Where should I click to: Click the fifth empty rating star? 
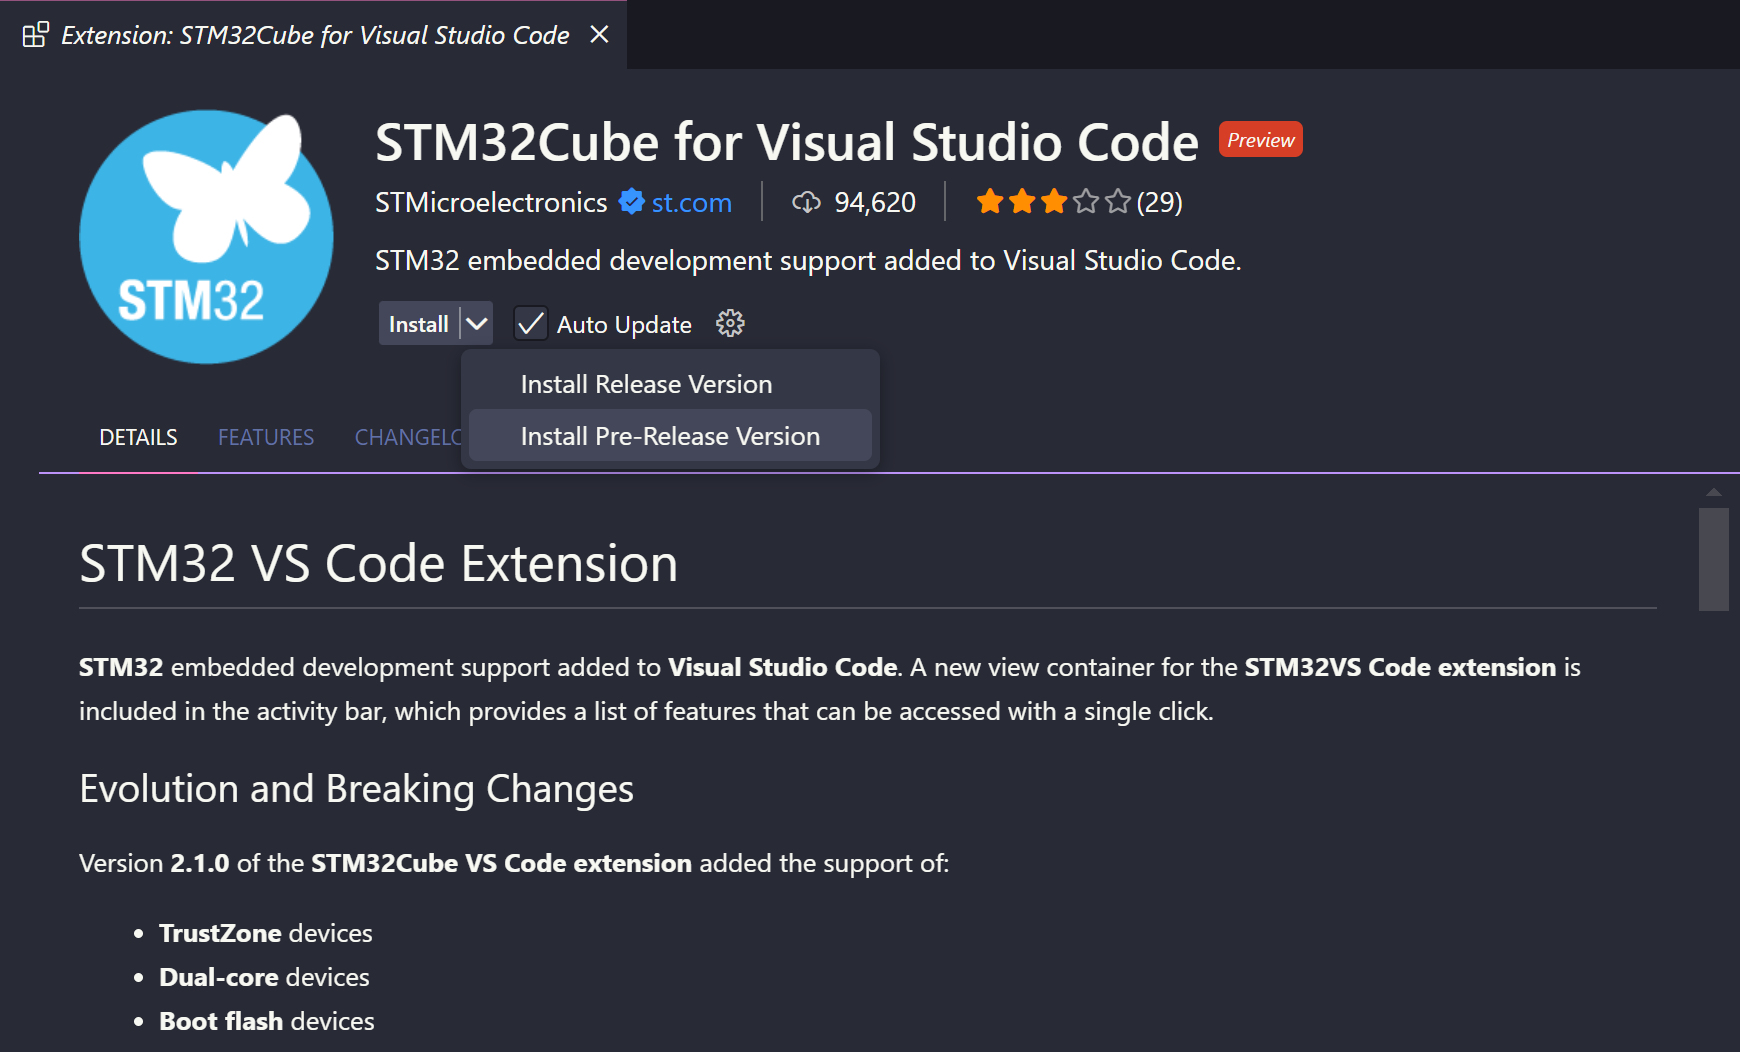[1117, 201]
